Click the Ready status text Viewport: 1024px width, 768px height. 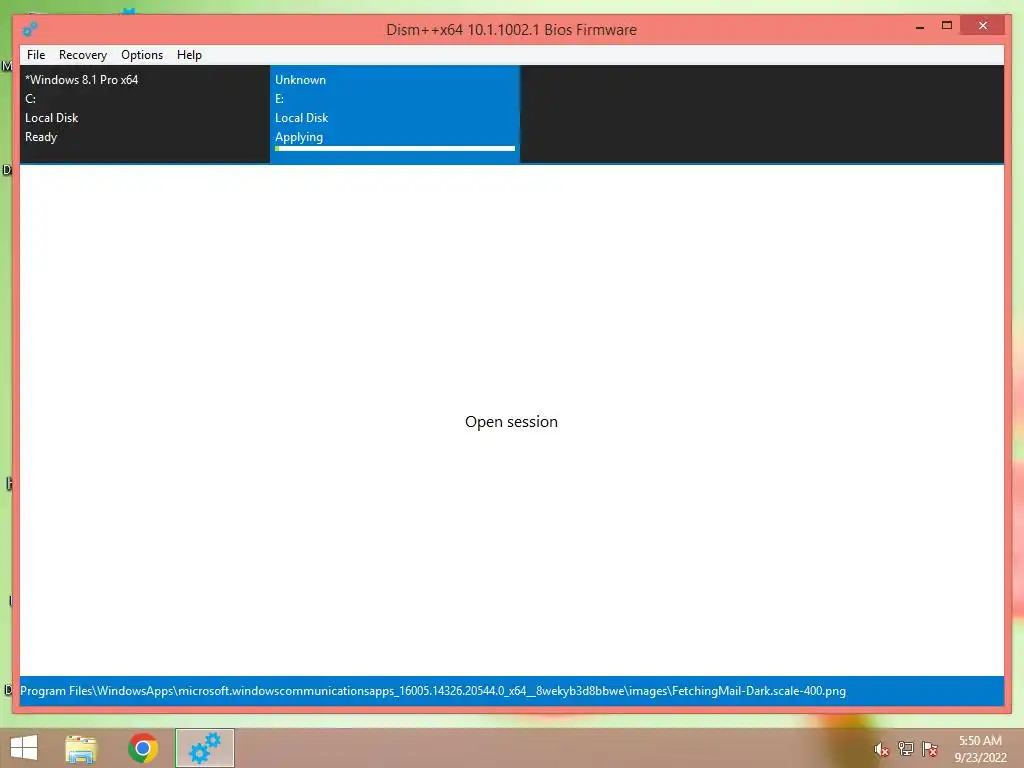[41, 137]
